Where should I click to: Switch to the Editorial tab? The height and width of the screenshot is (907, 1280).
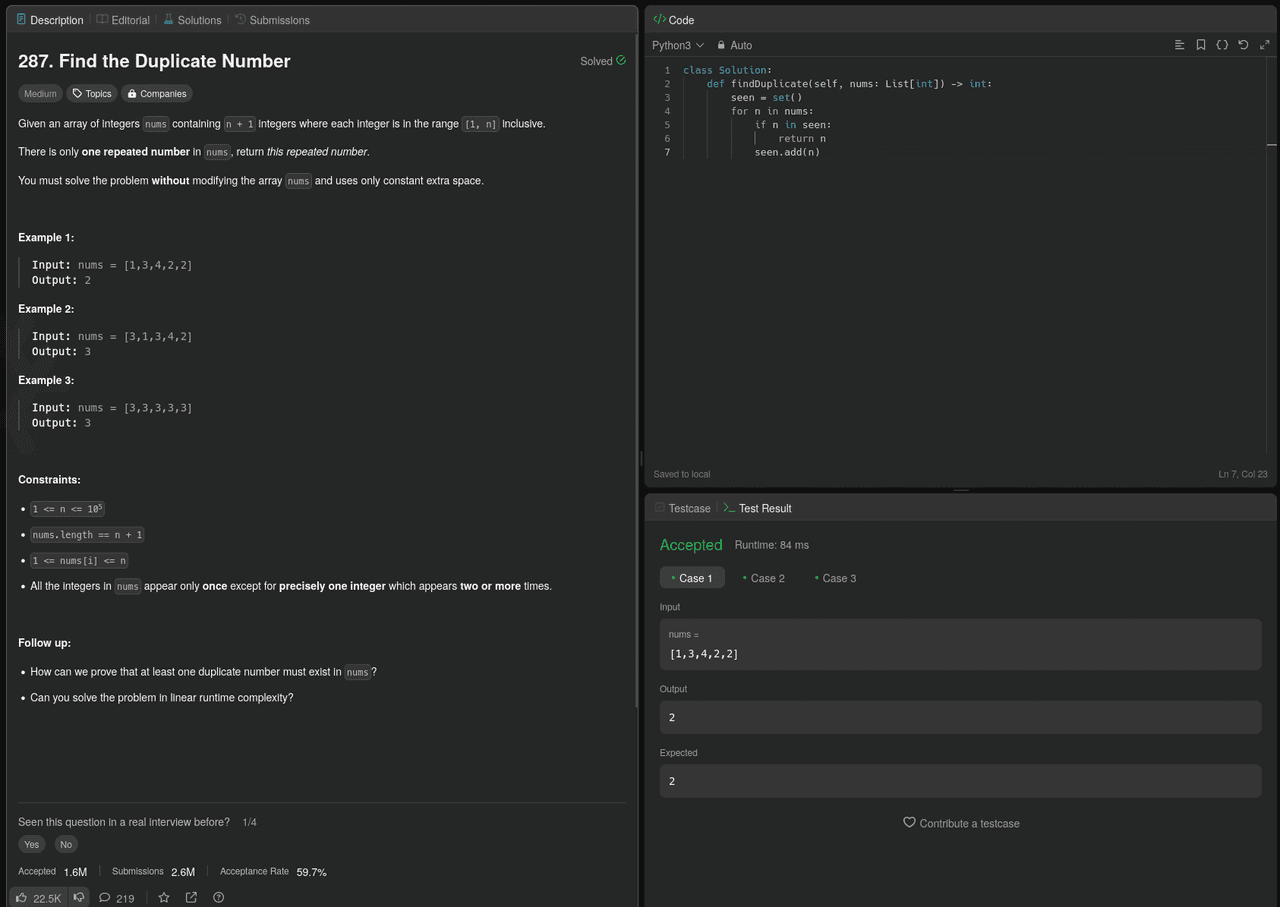[123, 20]
